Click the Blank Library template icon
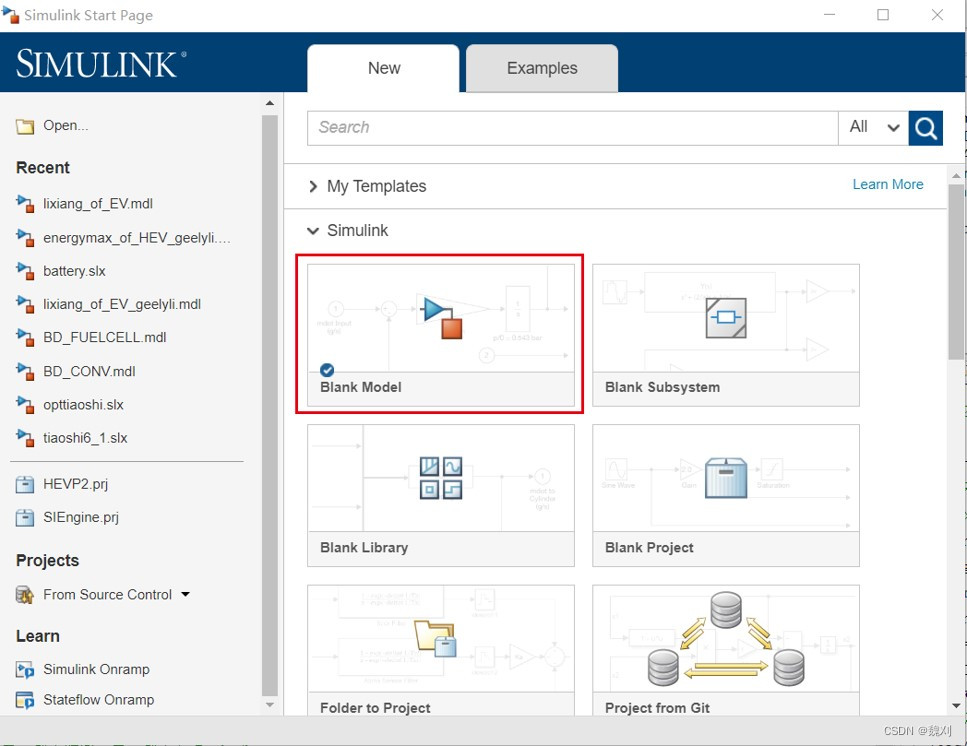 pos(441,478)
